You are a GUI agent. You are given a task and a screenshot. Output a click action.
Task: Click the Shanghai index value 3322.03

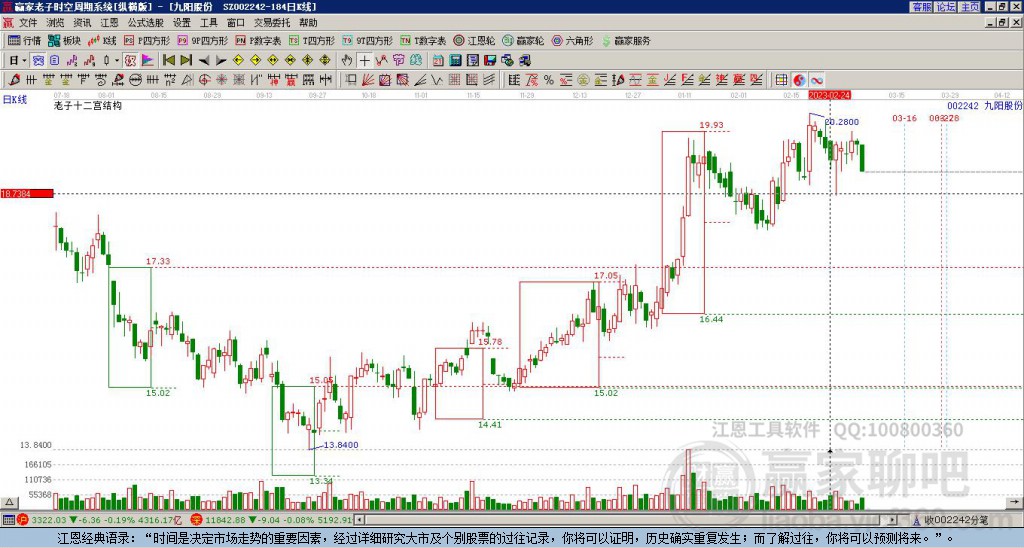click(x=49, y=520)
